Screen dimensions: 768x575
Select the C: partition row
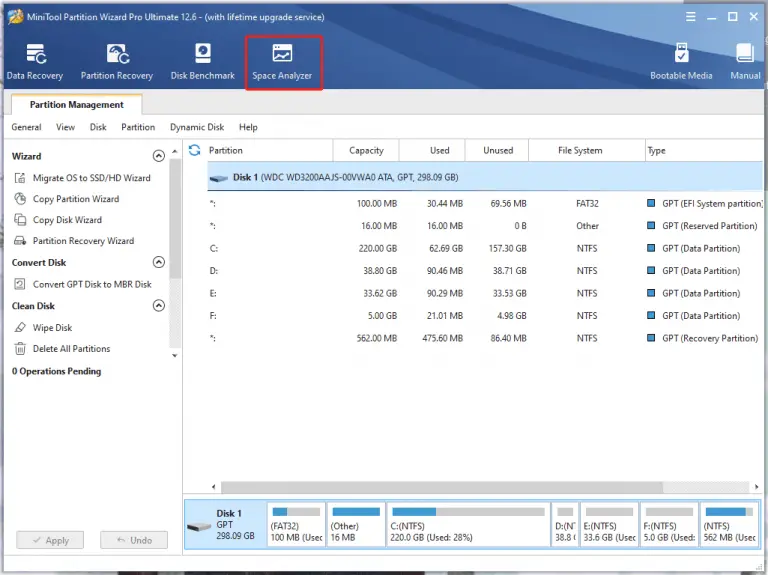(485, 248)
